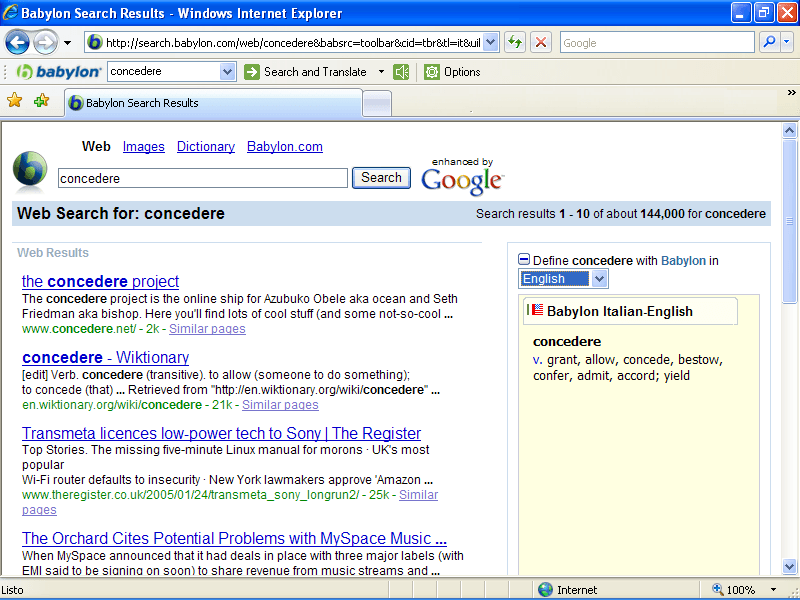Image resolution: width=800 pixels, height=600 pixels.
Task: Open the Search and Translate dropdown arrow
Action: point(381,72)
